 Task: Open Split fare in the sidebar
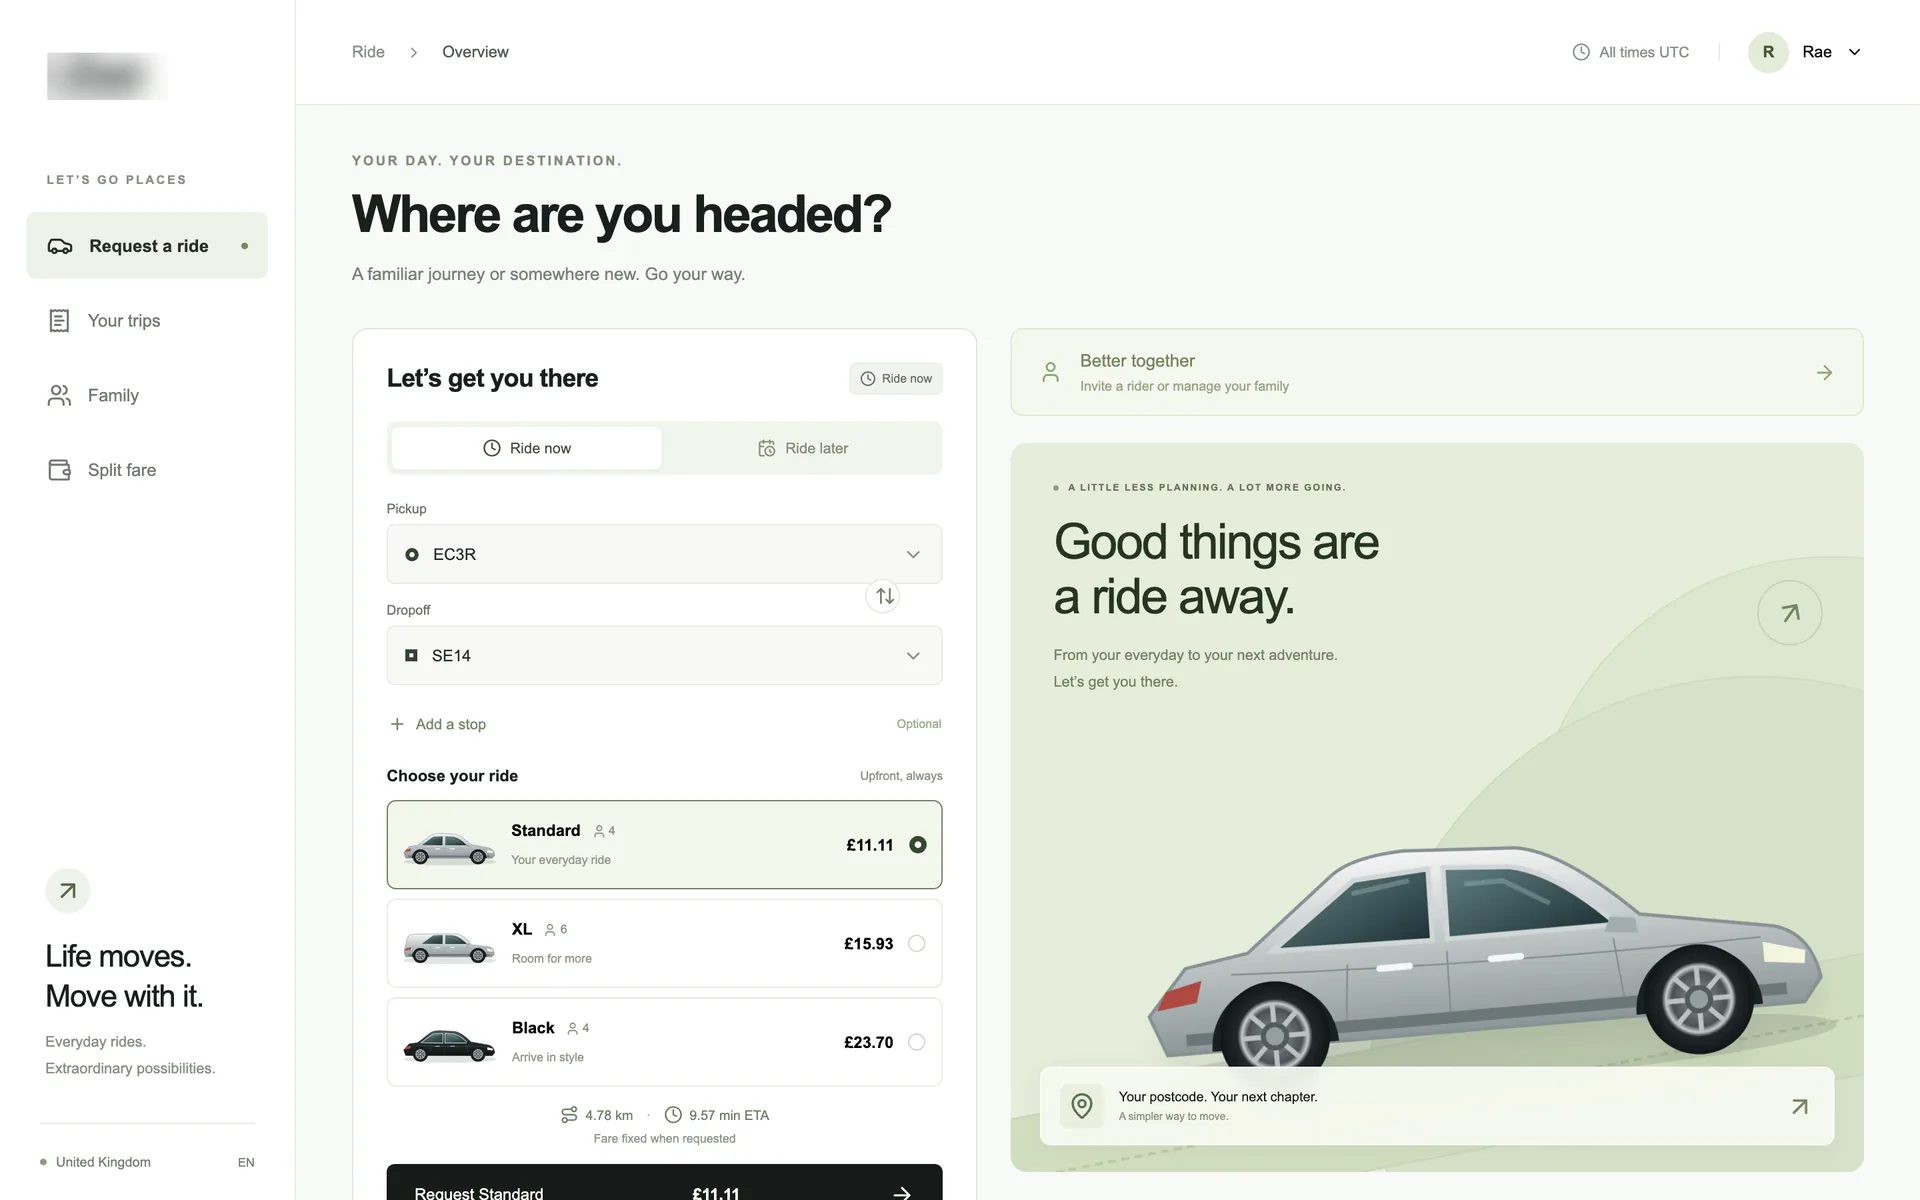(147, 470)
